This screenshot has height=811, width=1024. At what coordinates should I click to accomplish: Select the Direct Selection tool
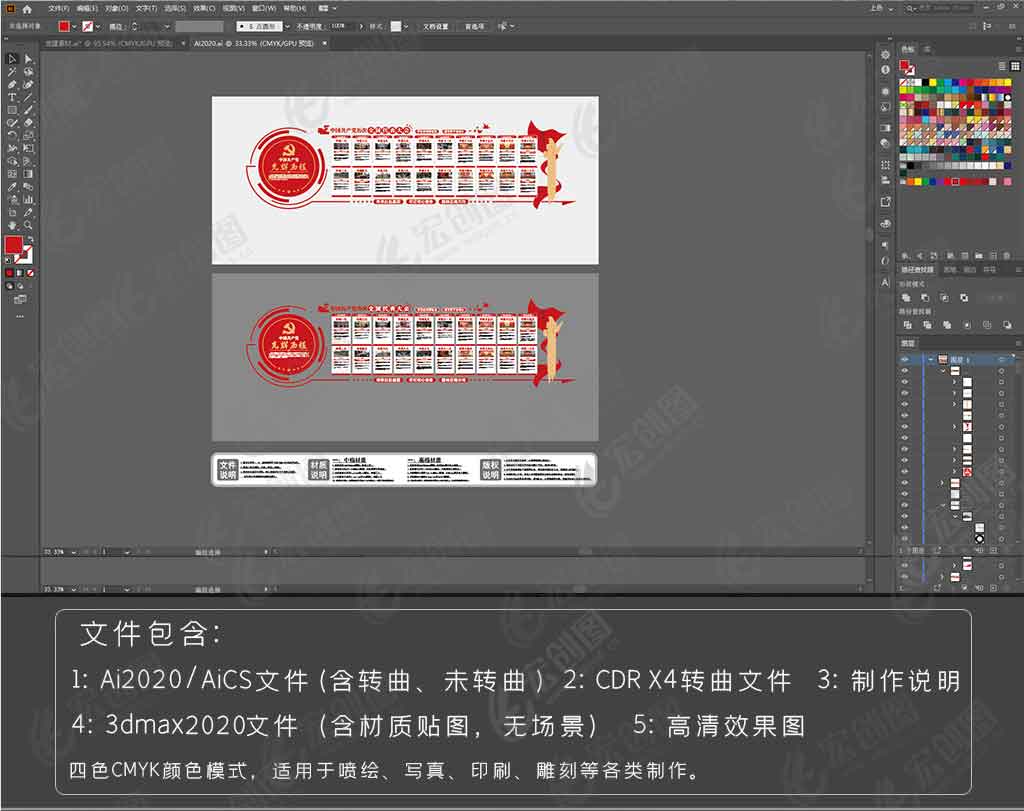click(28, 59)
